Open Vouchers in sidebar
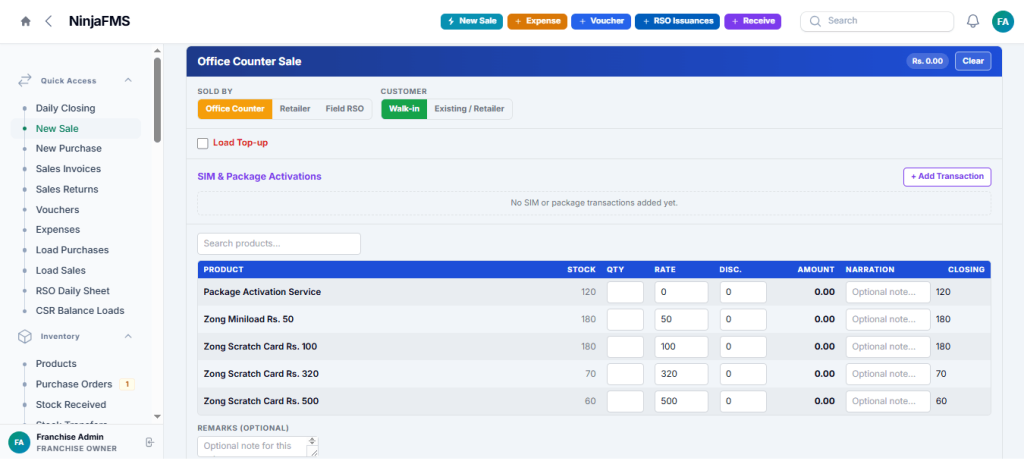 [57, 210]
